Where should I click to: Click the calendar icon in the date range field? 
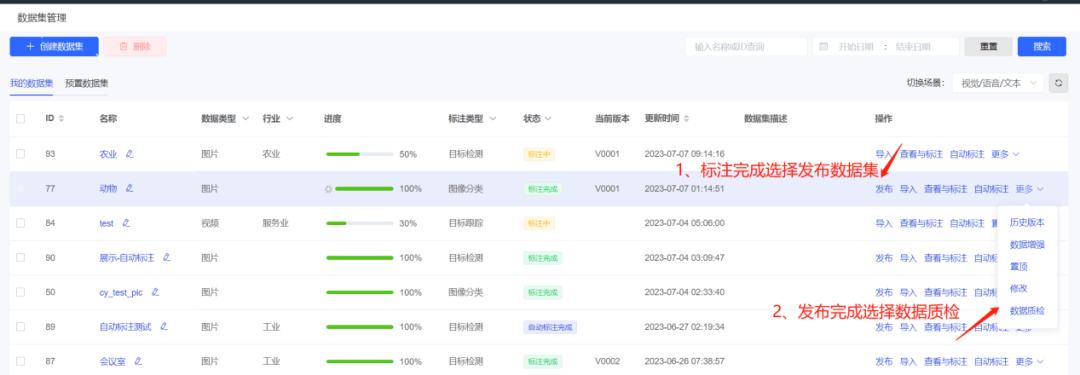[824, 47]
